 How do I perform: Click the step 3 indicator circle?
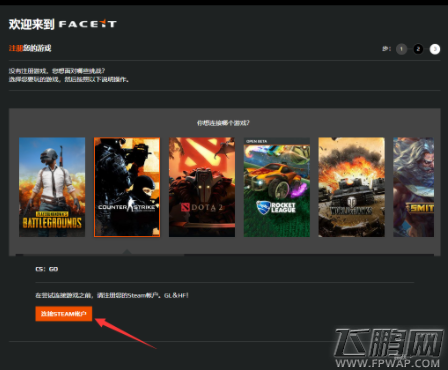pyautogui.click(x=435, y=49)
